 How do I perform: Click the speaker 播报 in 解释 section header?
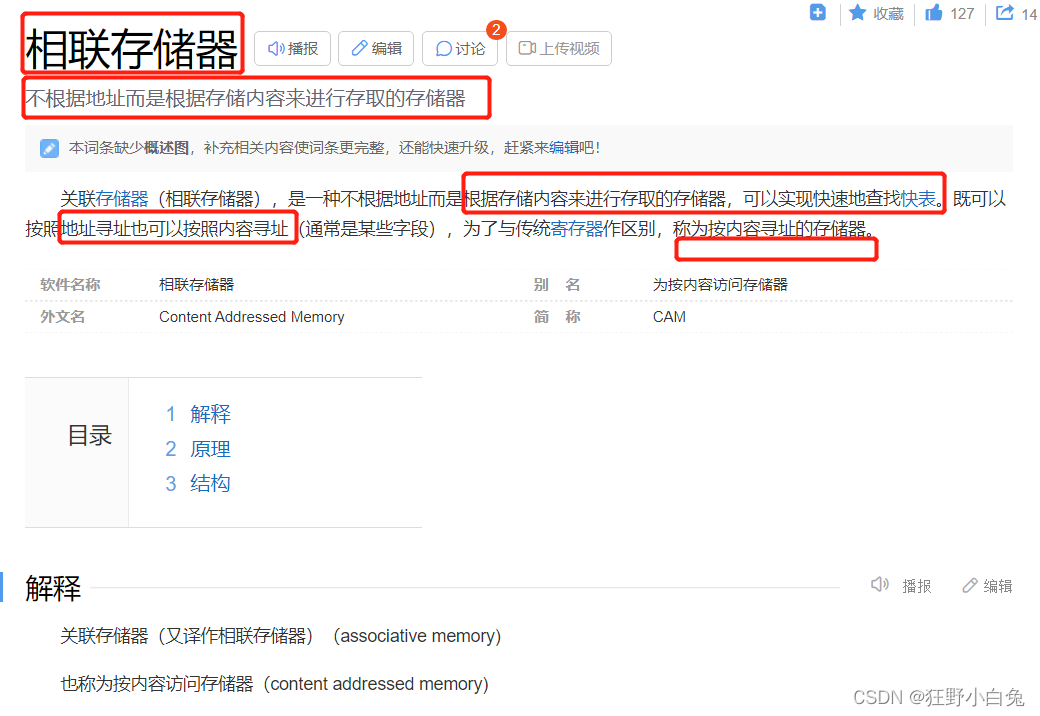click(x=901, y=586)
